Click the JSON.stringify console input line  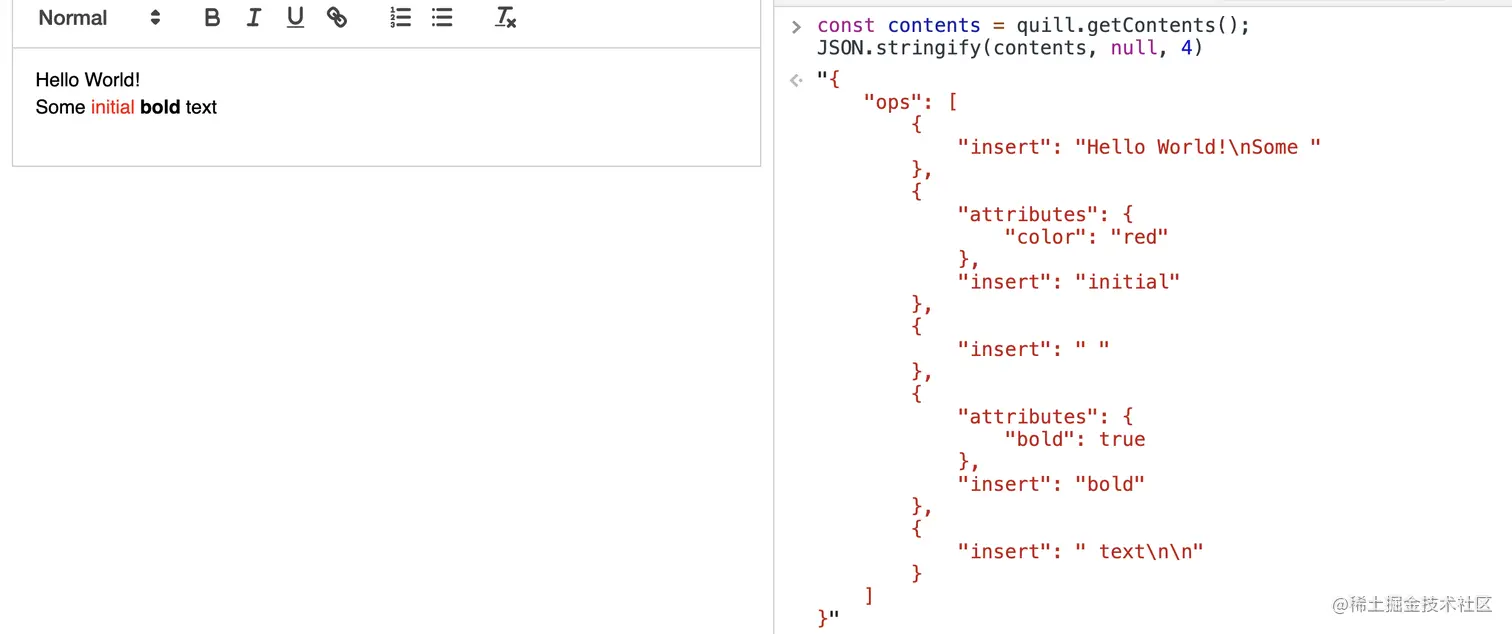coord(1010,48)
